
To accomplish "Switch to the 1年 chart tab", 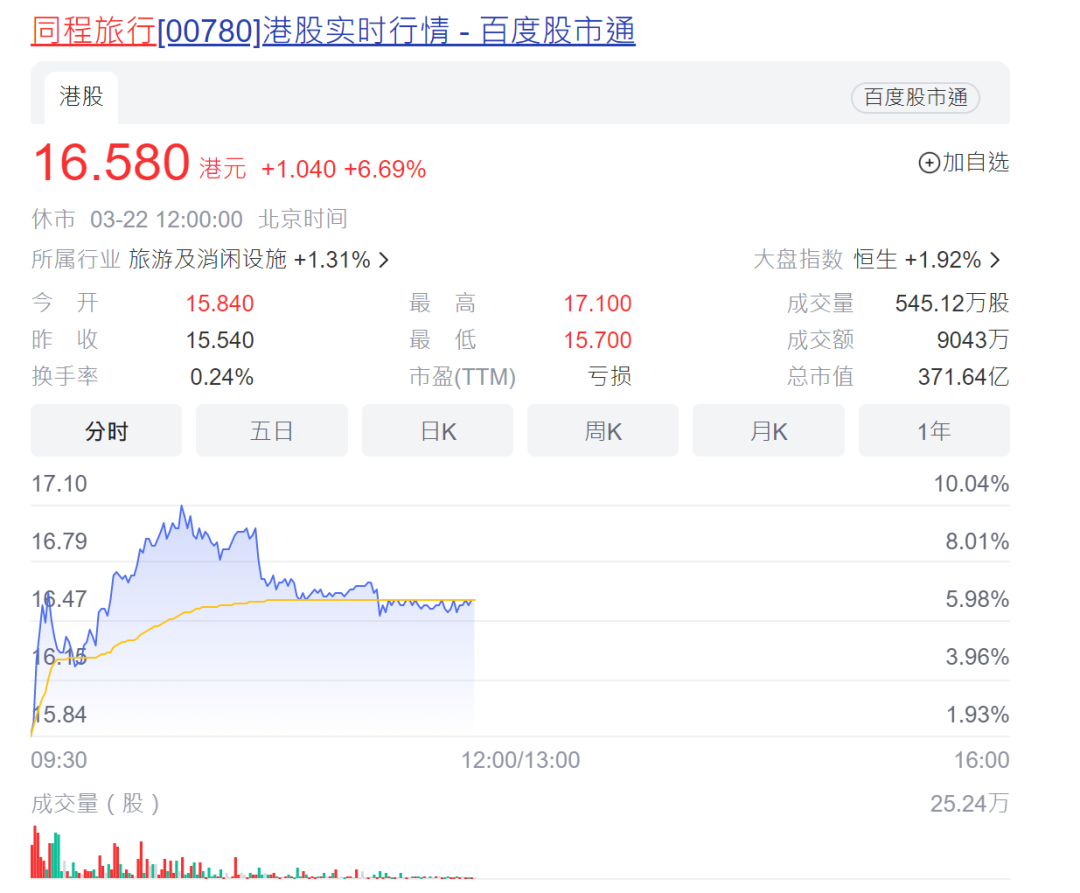I will (x=934, y=431).
